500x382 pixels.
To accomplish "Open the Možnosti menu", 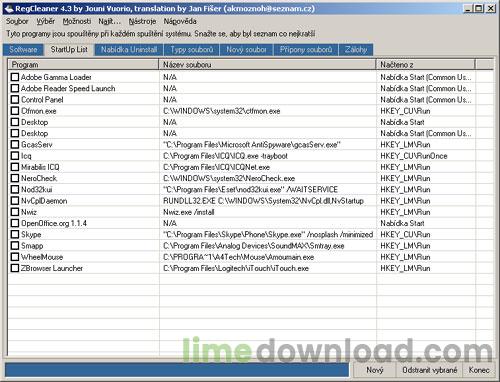I will pos(77,21).
